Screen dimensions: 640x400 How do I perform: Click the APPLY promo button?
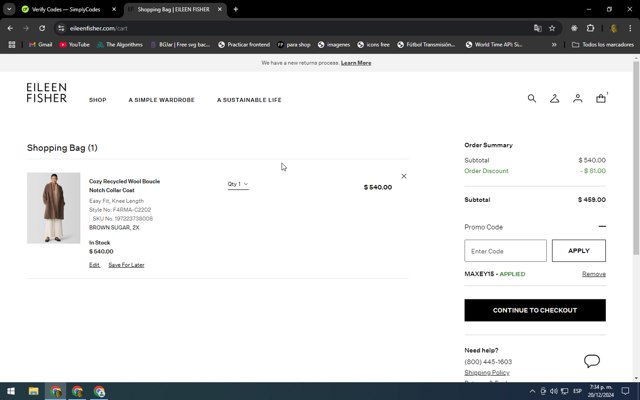click(578, 251)
